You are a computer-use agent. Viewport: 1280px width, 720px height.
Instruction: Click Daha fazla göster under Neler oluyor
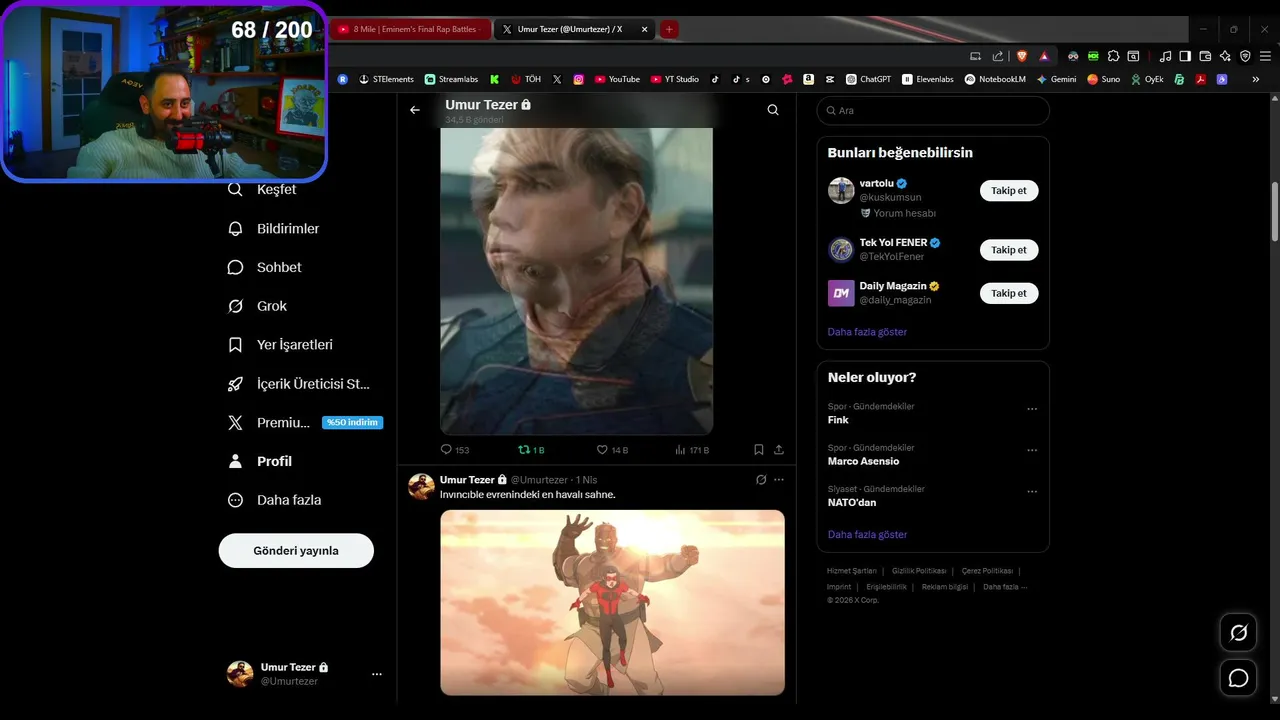[x=867, y=535]
